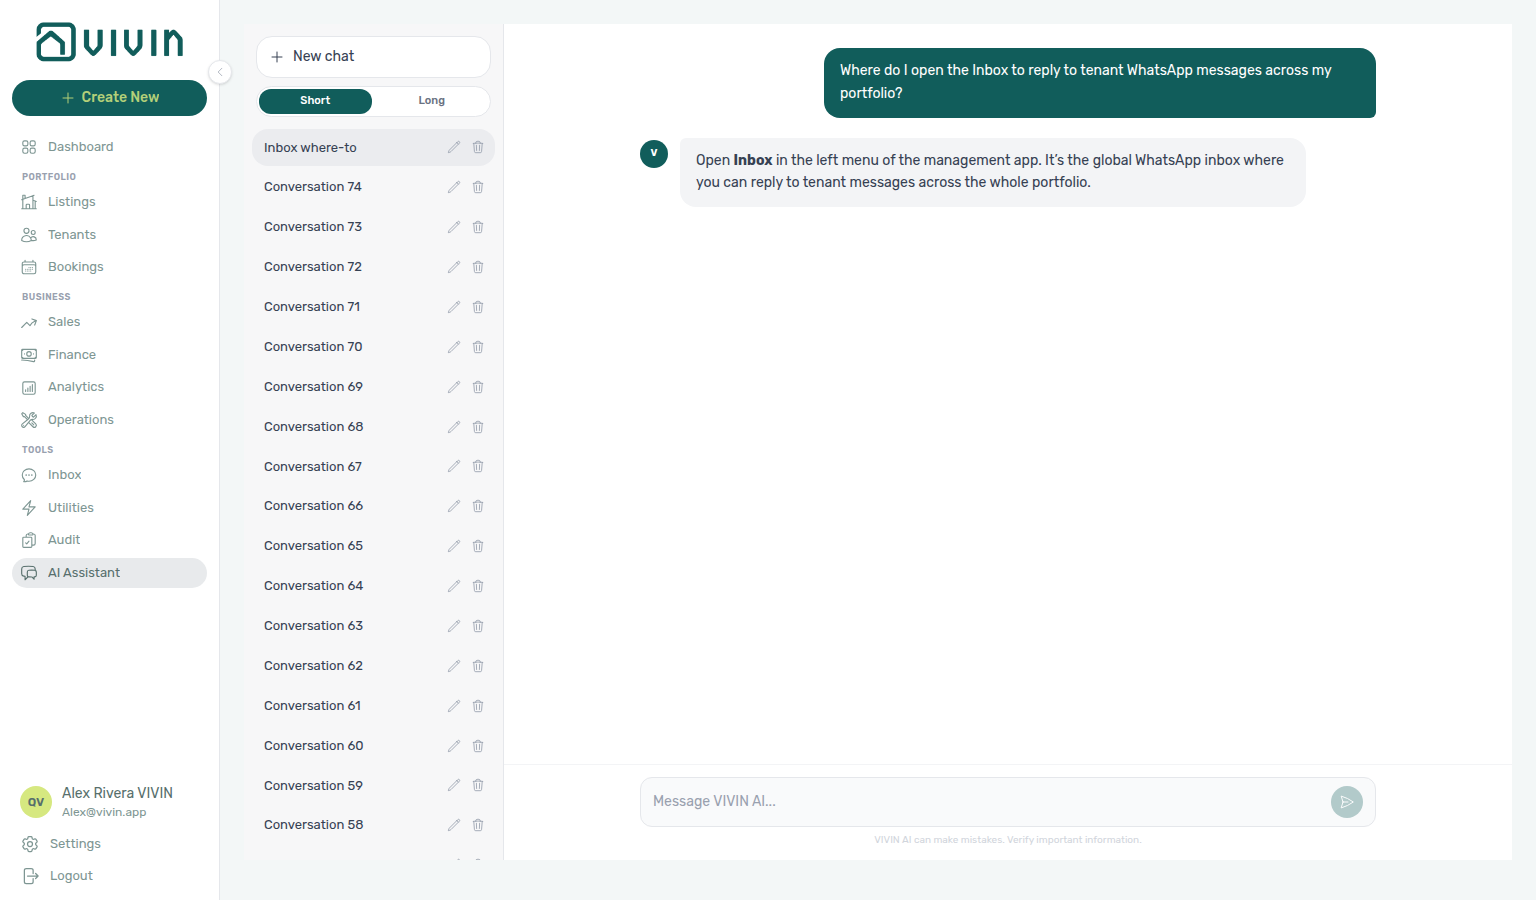Image resolution: width=1536 pixels, height=900 pixels.
Task: Click the Create New button
Action: pos(109,98)
